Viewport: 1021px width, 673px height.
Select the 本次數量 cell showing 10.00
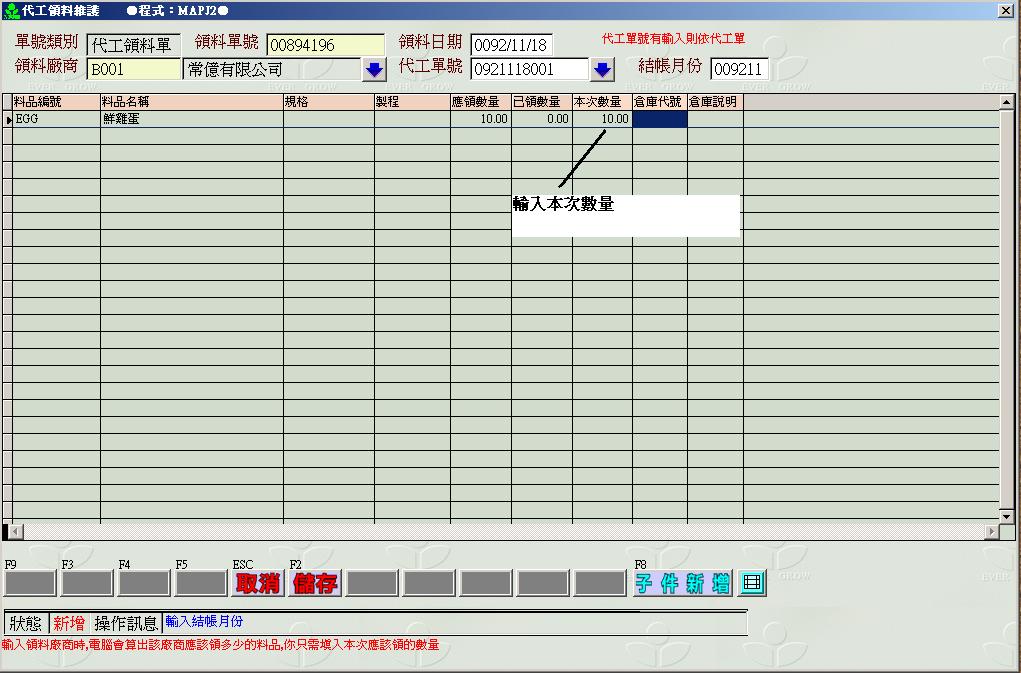tap(602, 119)
